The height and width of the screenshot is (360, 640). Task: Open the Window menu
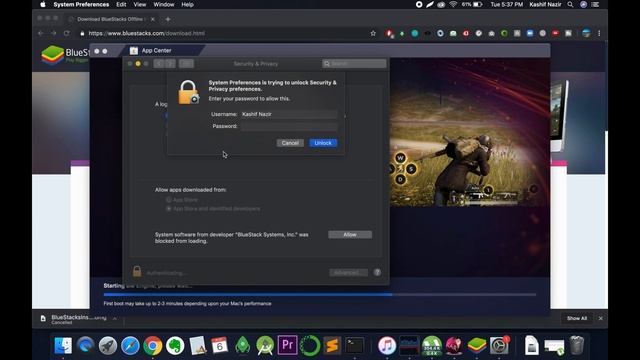164,4
